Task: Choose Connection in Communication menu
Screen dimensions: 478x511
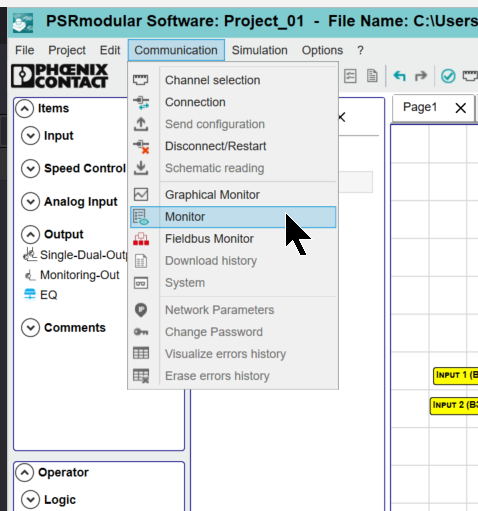Action: click(233, 102)
